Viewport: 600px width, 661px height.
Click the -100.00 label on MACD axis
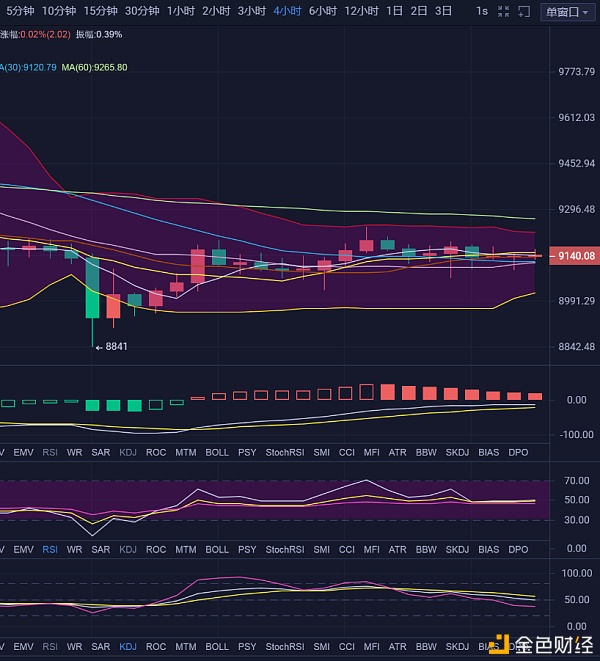(x=576, y=435)
